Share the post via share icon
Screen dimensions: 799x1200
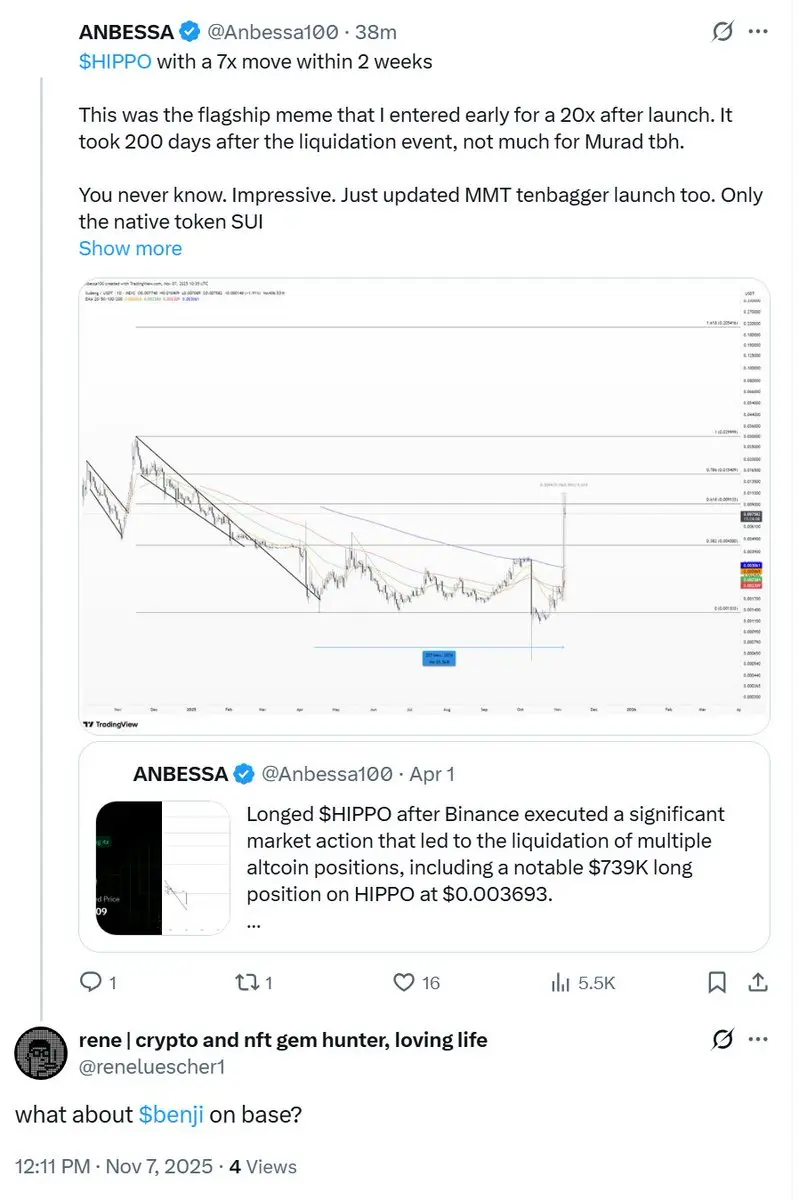coord(758,982)
